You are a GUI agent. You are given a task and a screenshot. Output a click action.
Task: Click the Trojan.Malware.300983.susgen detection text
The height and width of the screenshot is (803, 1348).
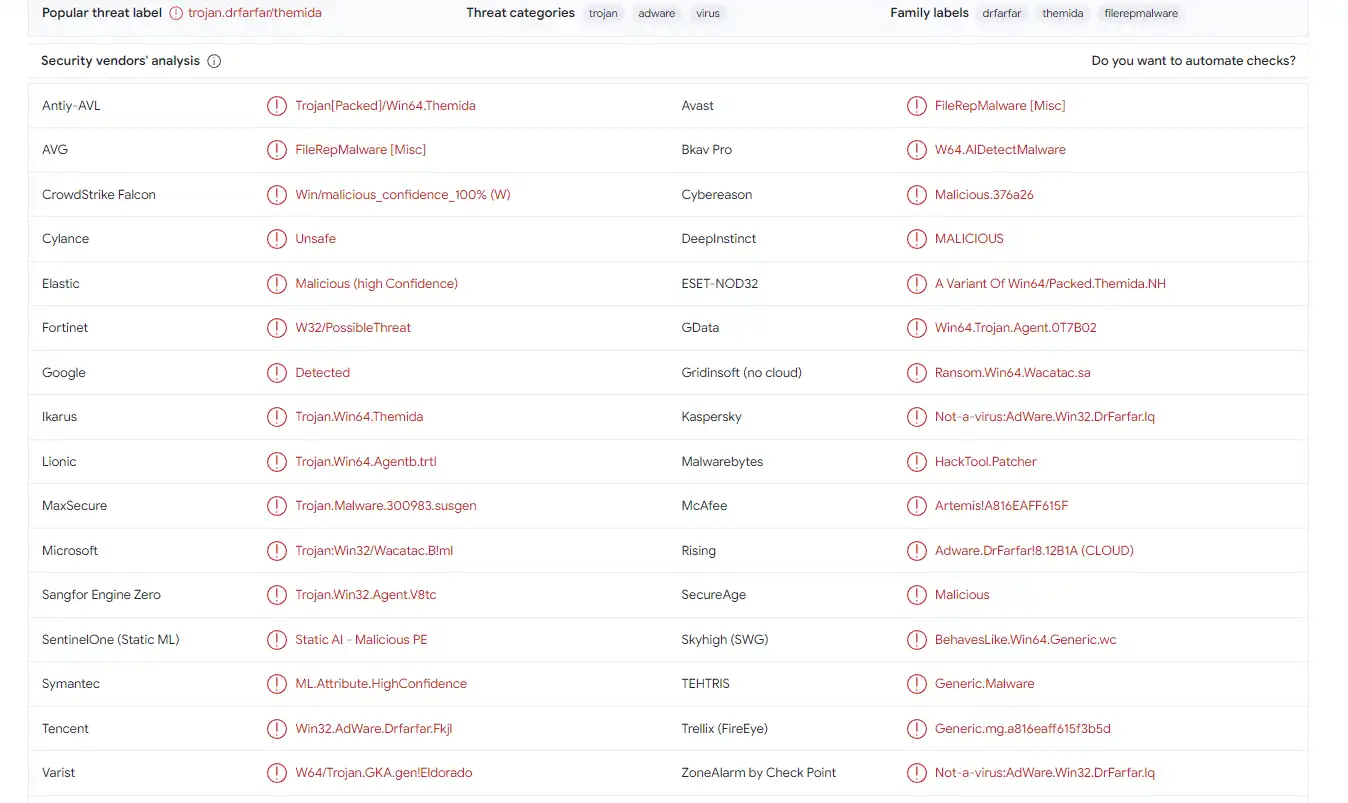[386, 506]
